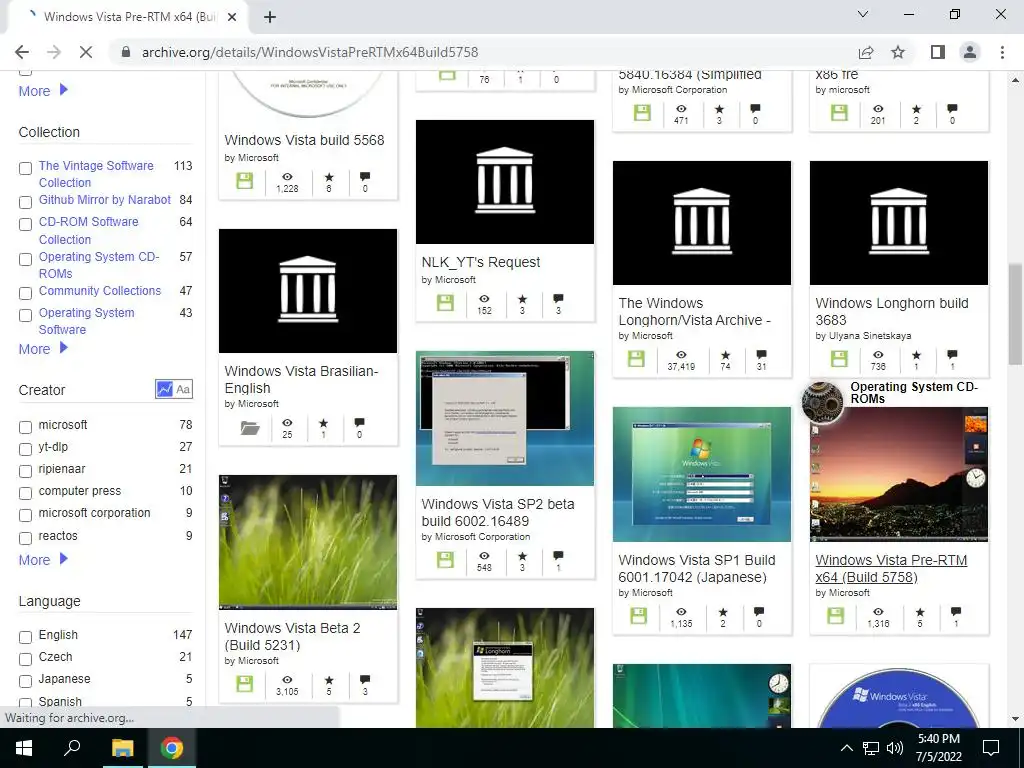The width and height of the screenshot is (1024, 768).
Task: Check Github Mirror by Narabot filter
Action: (25, 202)
